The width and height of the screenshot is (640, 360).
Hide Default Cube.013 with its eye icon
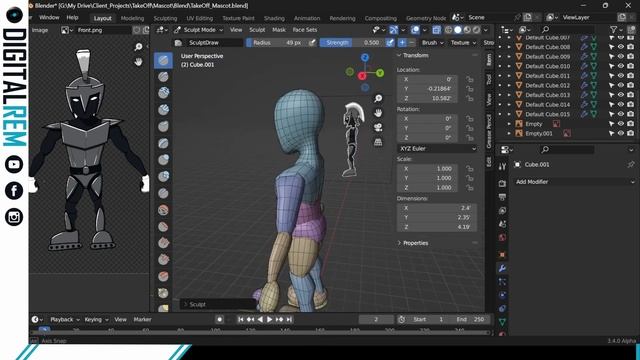621,95
